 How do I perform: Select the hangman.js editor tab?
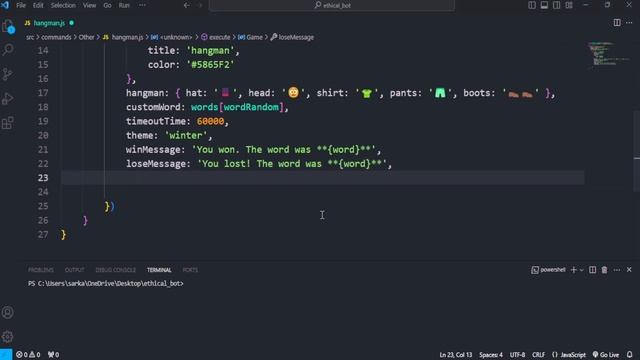[x=49, y=23]
